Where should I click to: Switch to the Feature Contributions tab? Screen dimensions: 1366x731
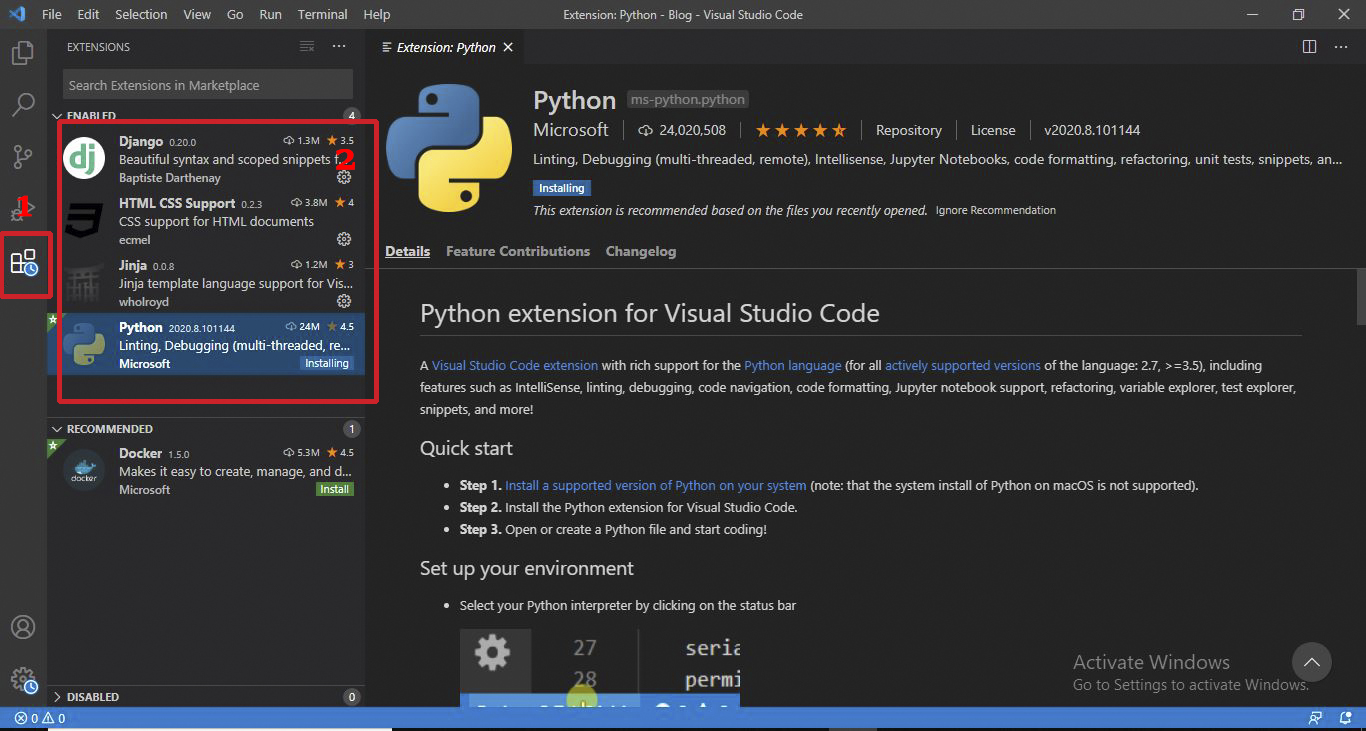point(517,251)
